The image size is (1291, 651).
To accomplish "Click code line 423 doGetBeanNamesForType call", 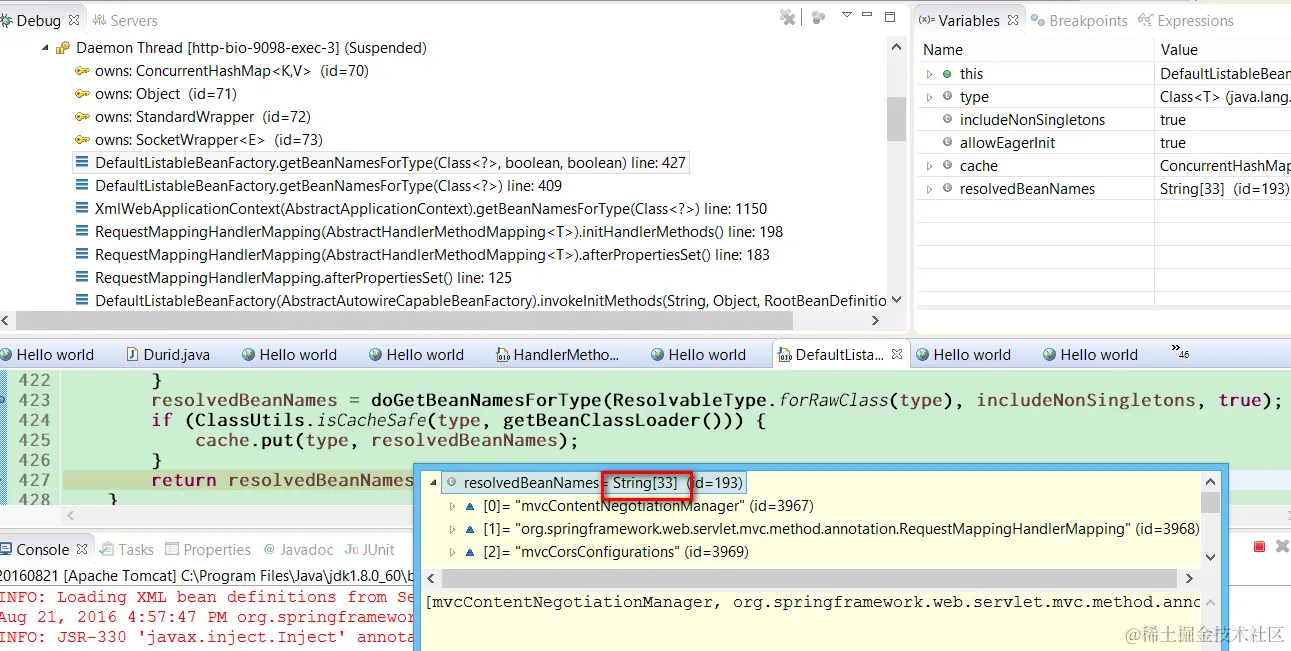I will coord(717,400).
